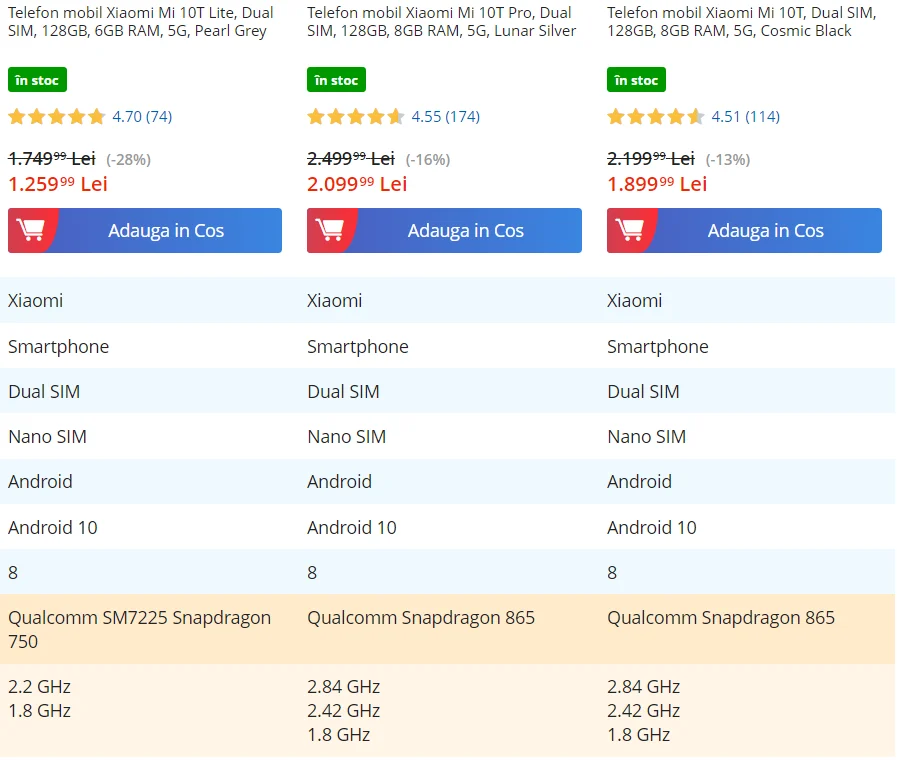The width and height of the screenshot is (899, 760).
Task: Click price 1.899,99 Lei
Action: point(657,184)
